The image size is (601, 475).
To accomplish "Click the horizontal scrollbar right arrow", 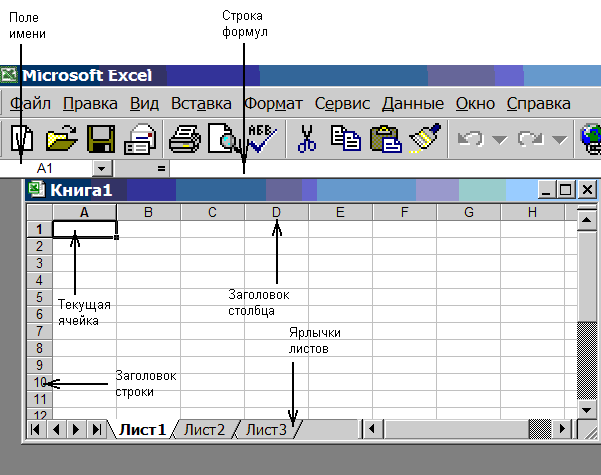I will coord(562,429).
